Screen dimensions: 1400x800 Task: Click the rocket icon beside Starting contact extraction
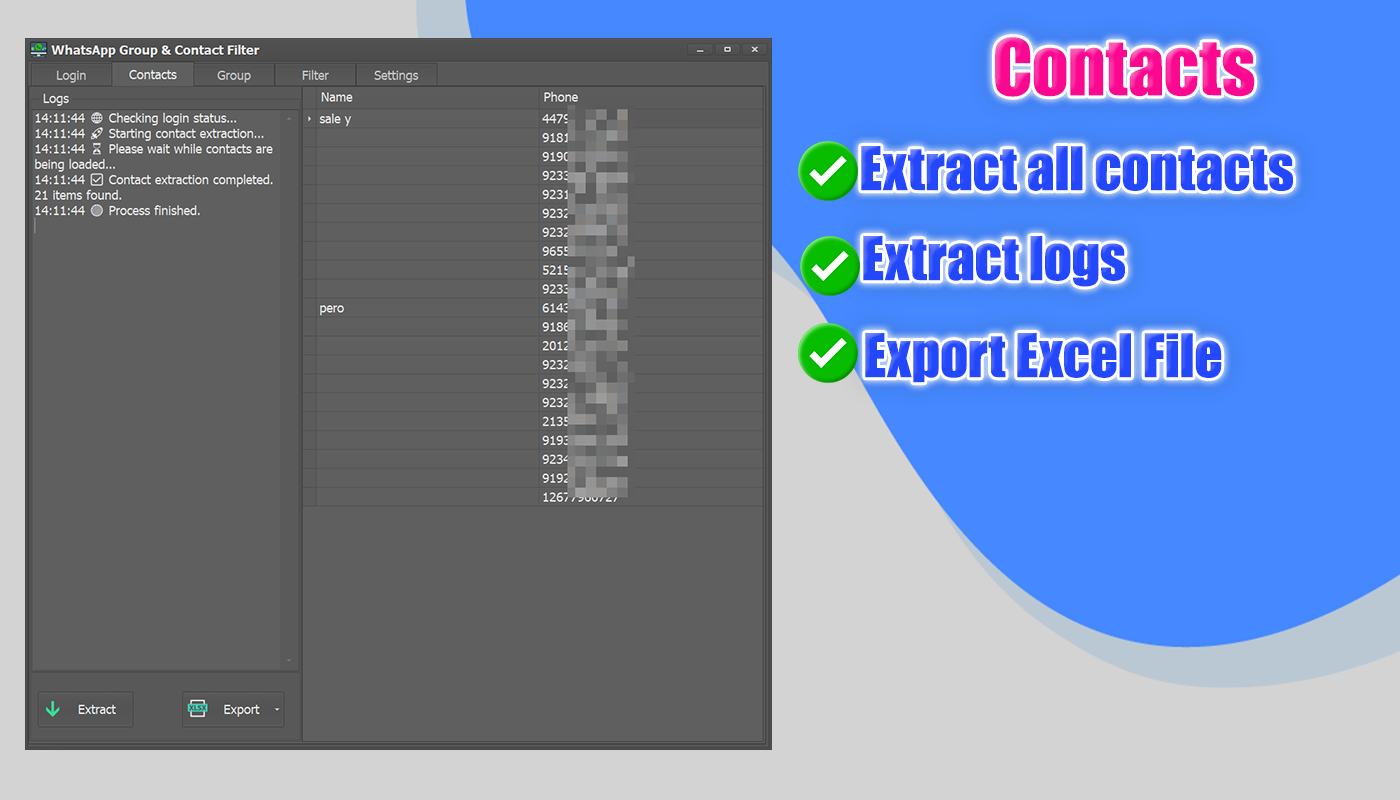coord(97,134)
